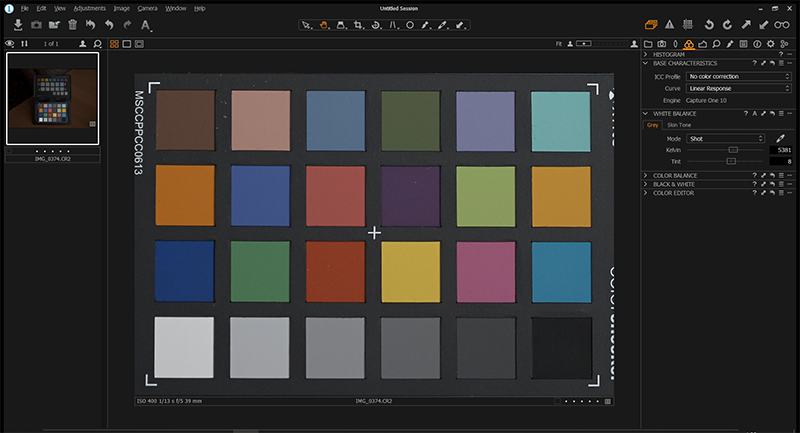Open the Color tool tab icon
The height and width of the screenshot is (433, 800).
click(x=689, y=44)
